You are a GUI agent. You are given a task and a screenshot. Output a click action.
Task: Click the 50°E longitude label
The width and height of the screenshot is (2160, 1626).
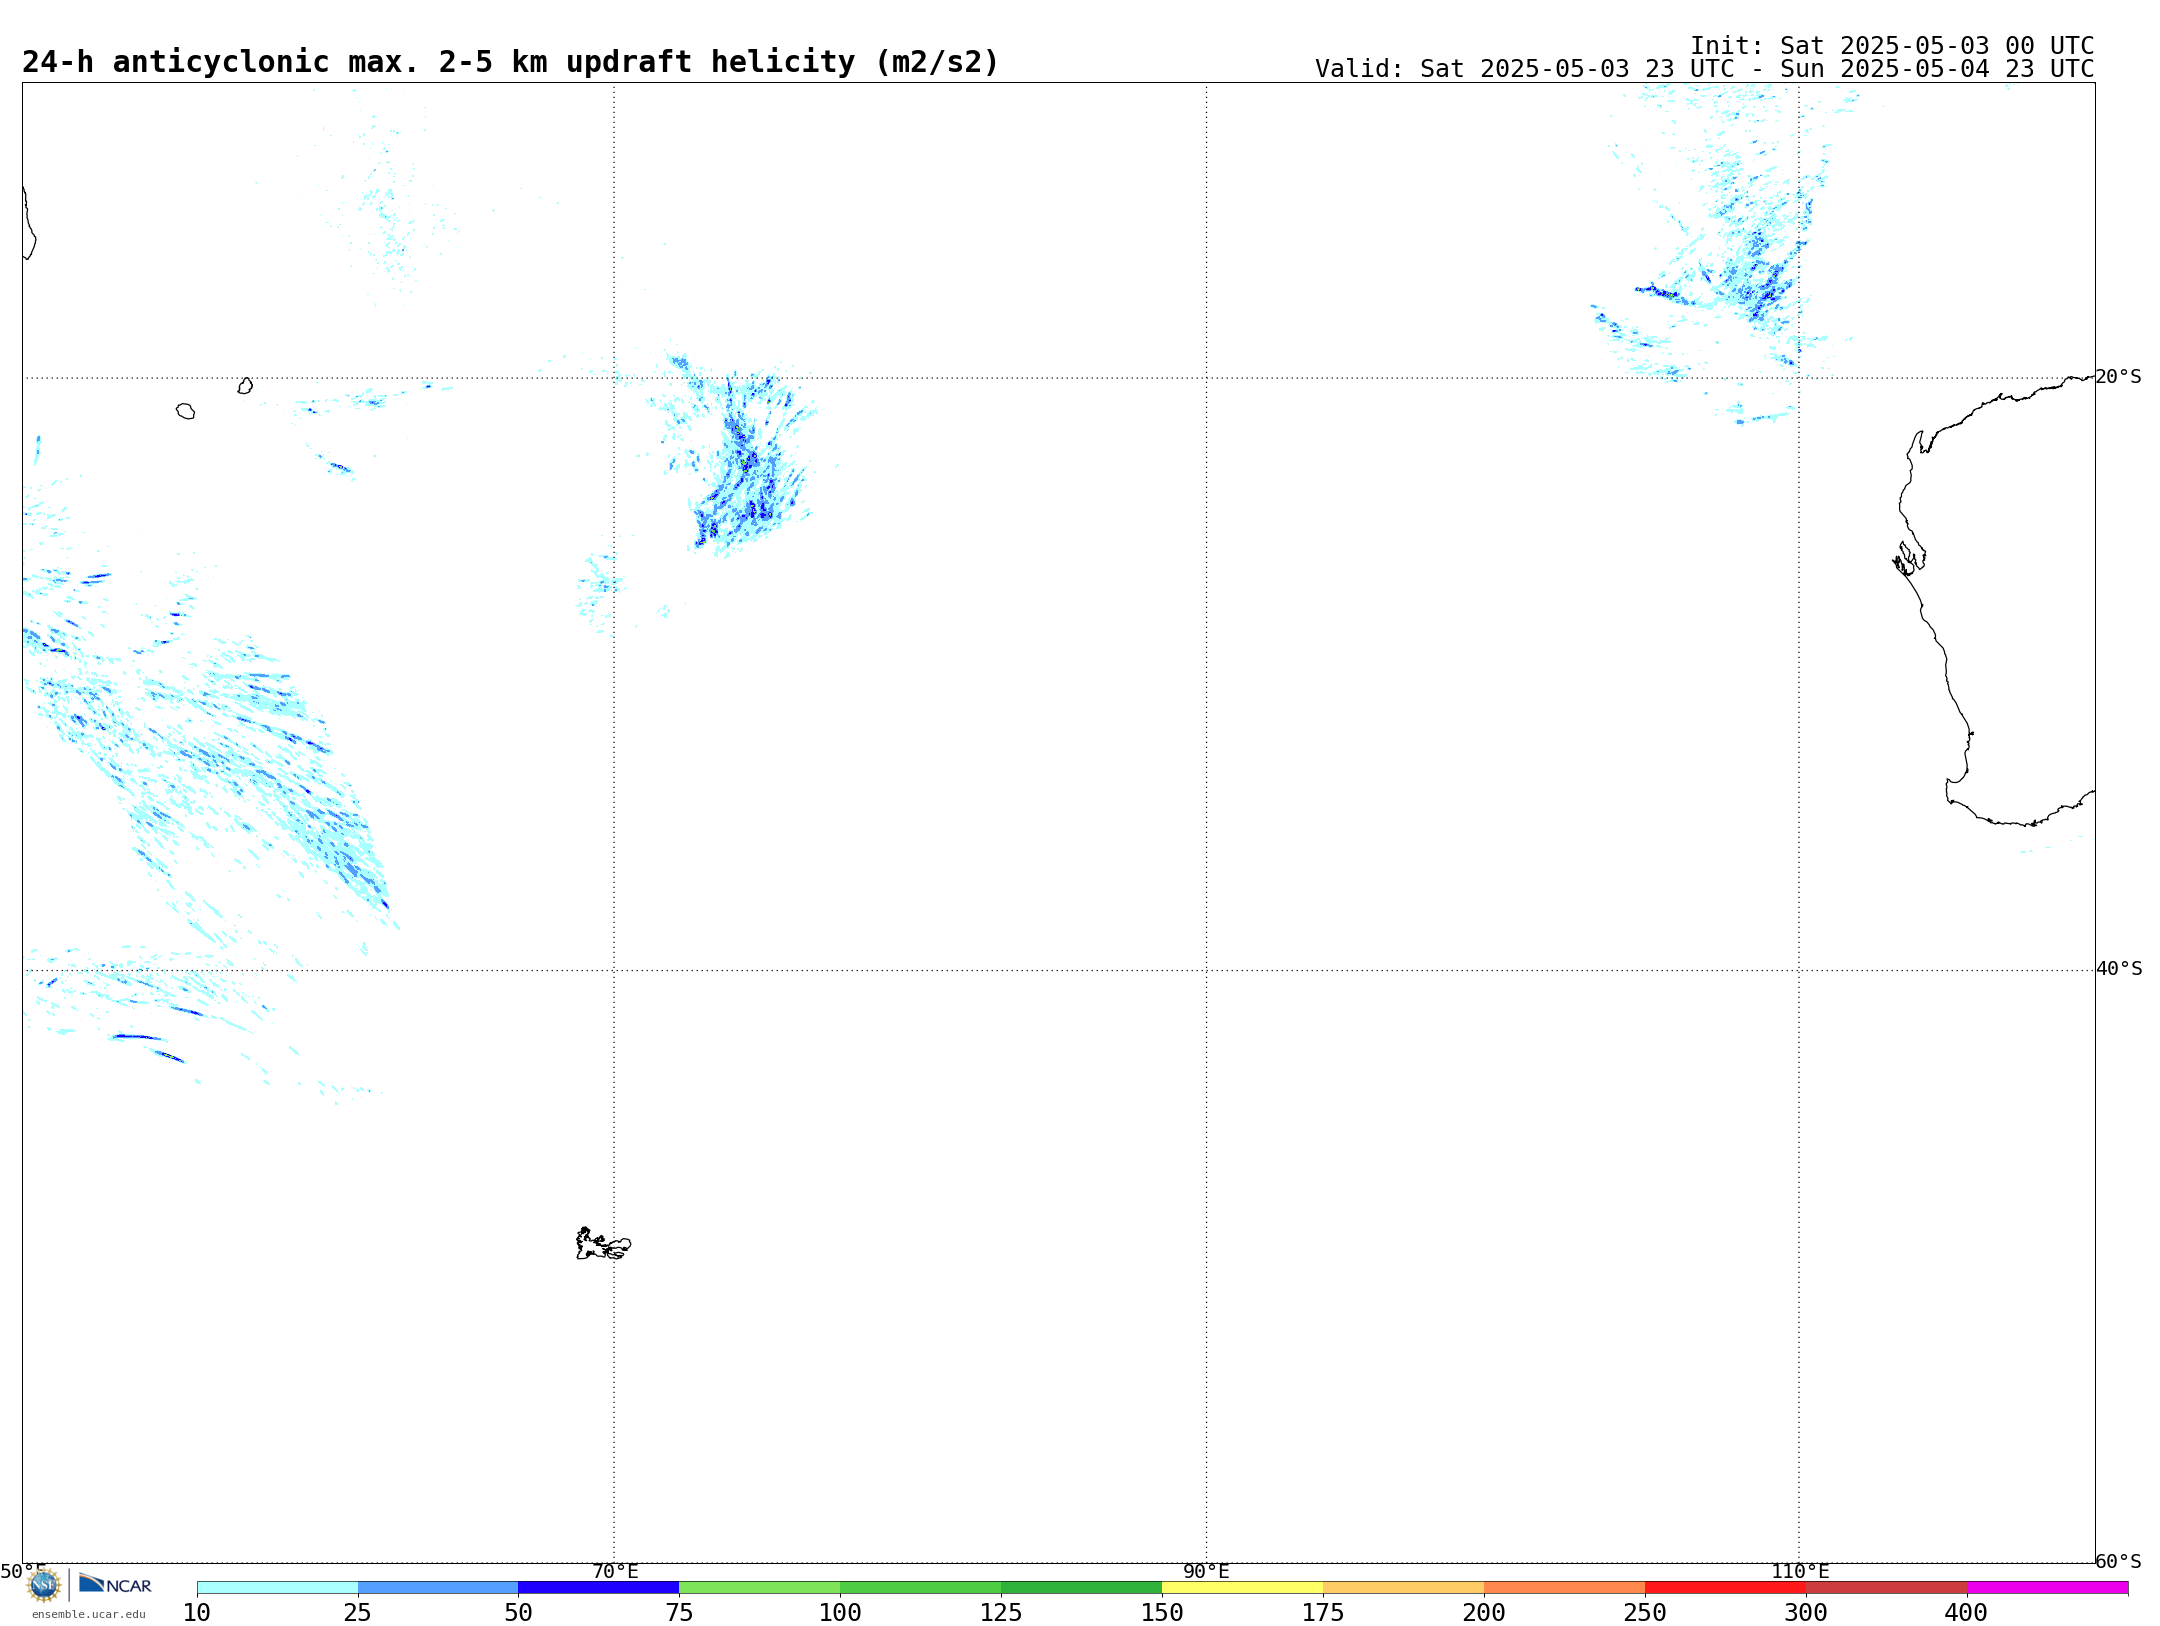click(23, 1571)
